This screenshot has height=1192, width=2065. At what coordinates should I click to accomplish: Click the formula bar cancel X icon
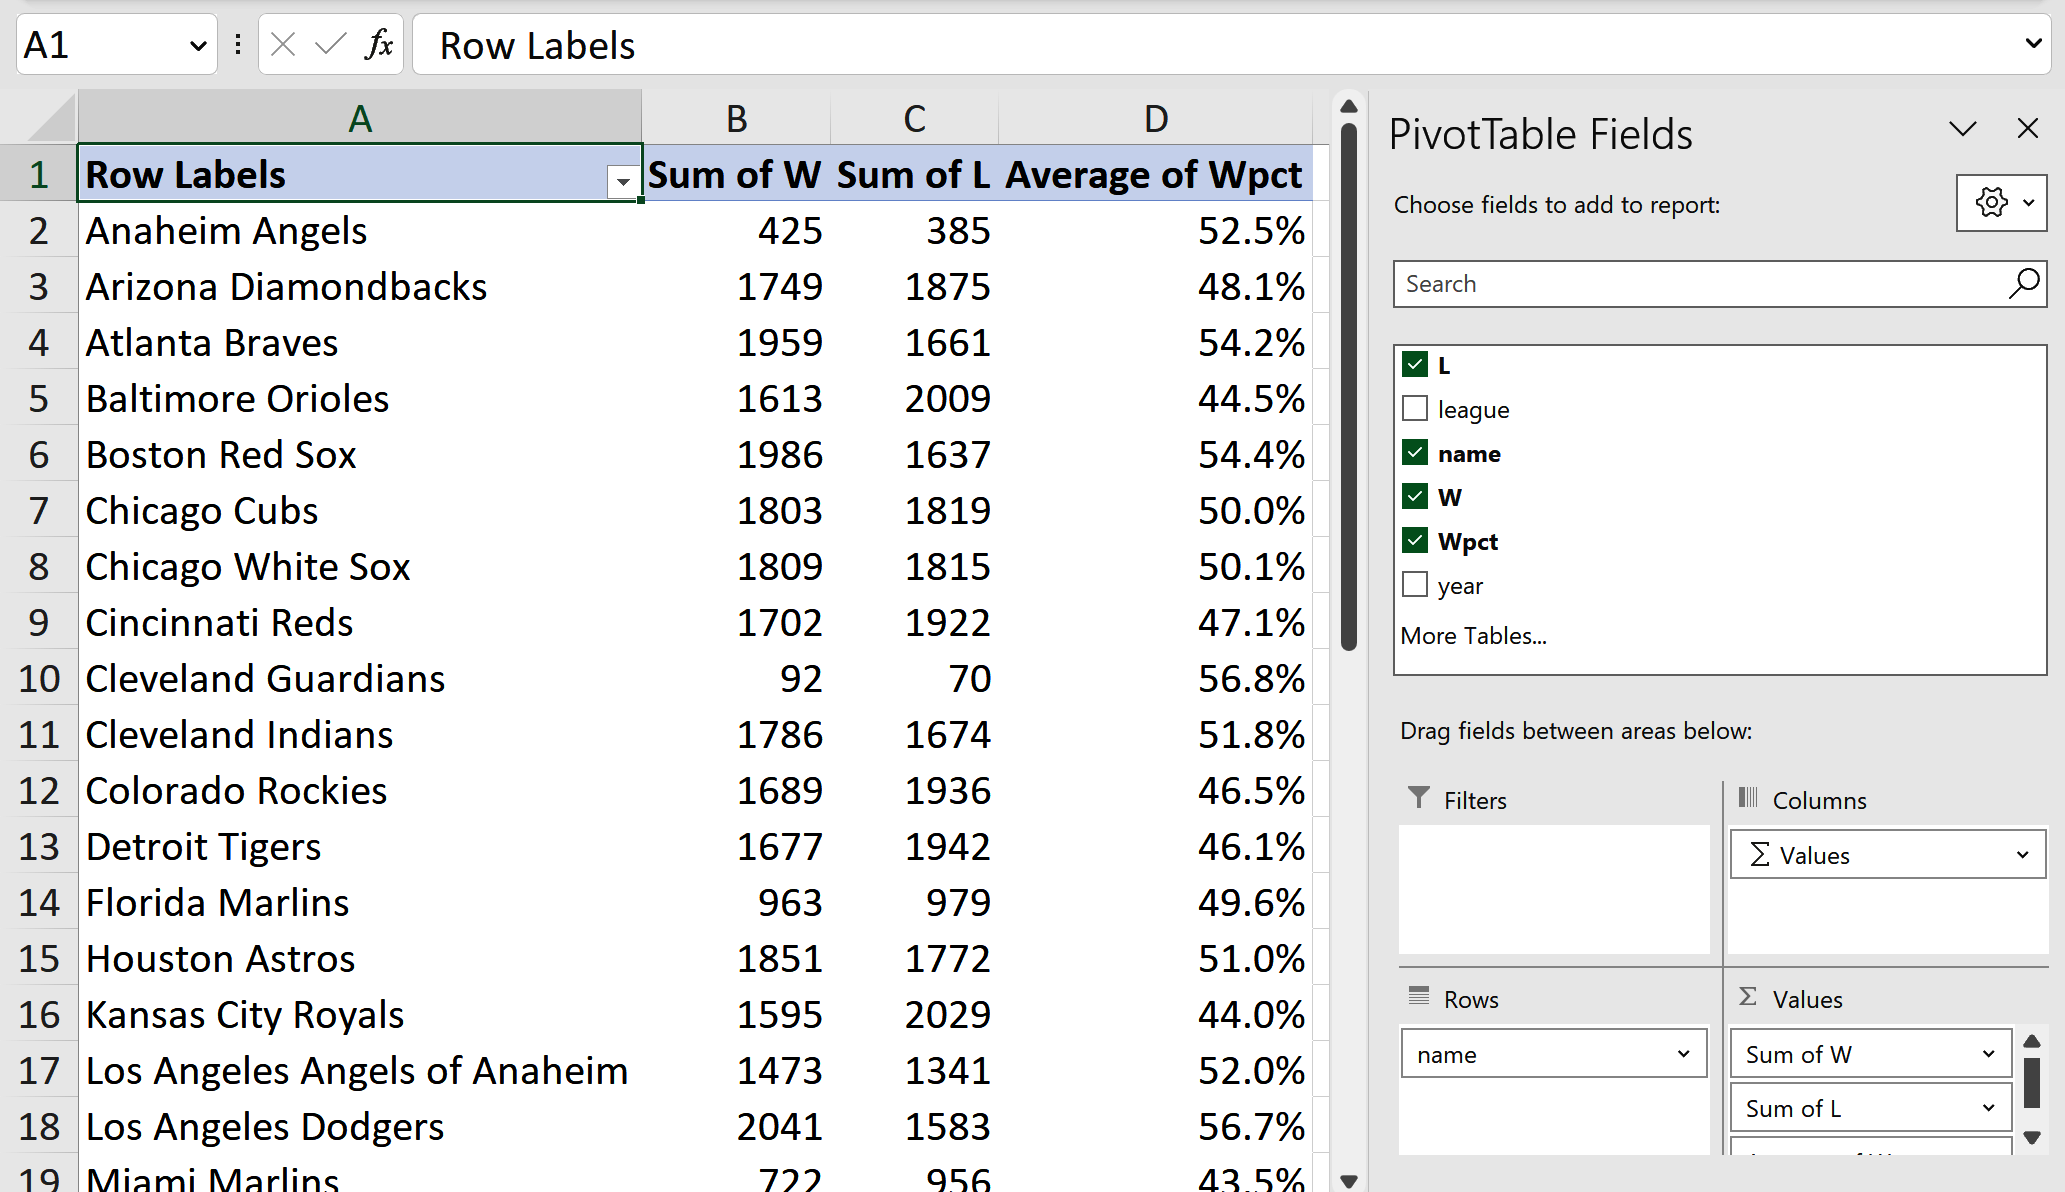pos(283,45)
